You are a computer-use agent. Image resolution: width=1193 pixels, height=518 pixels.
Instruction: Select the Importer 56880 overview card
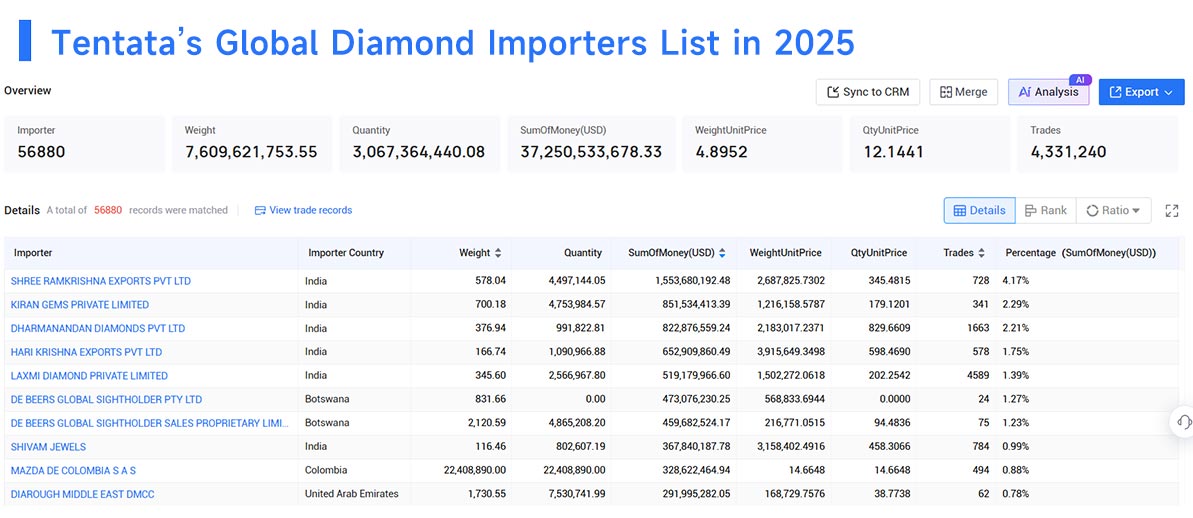point(84,144)
